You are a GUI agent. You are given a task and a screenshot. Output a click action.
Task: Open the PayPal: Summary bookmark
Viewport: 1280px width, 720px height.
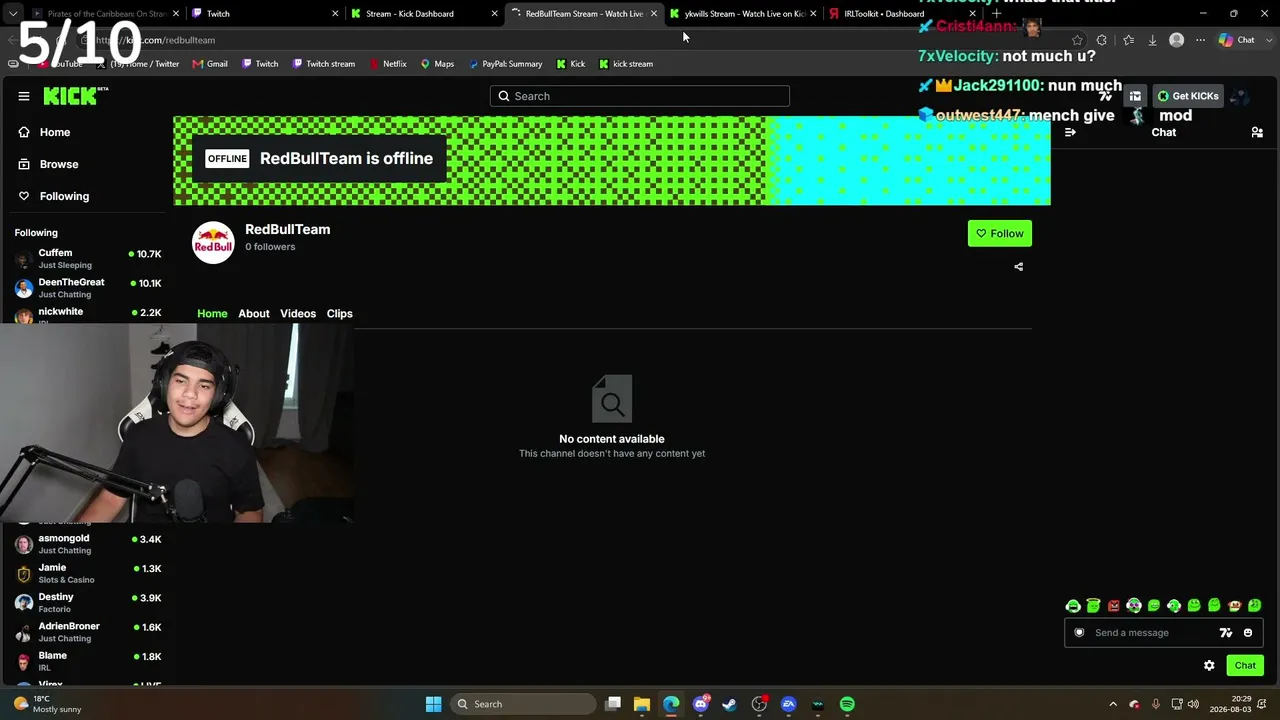point(505,64)
